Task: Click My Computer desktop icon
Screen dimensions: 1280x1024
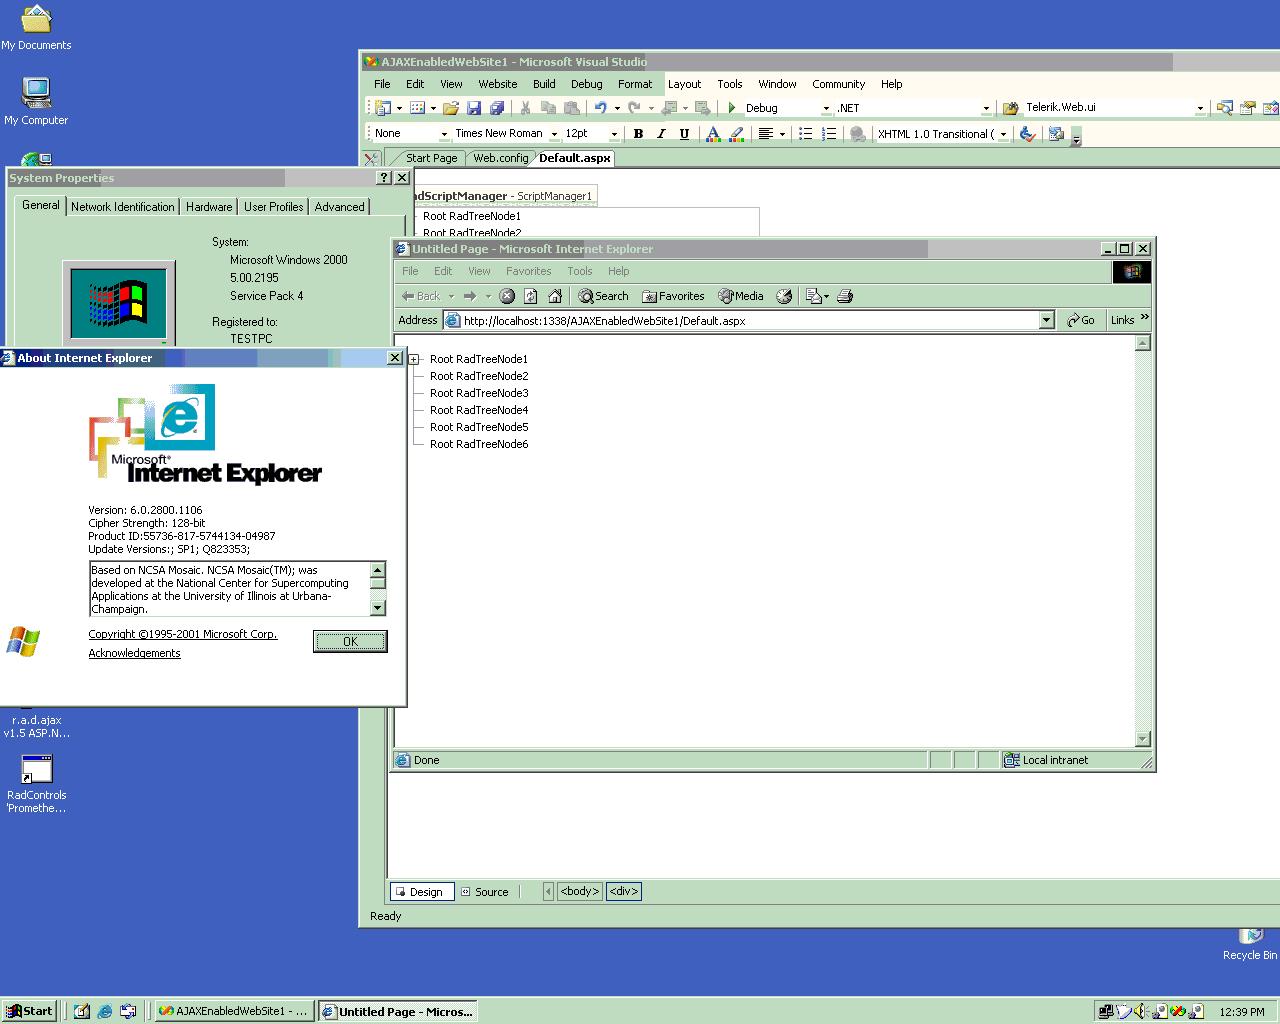Action: [x=36, y=101]
